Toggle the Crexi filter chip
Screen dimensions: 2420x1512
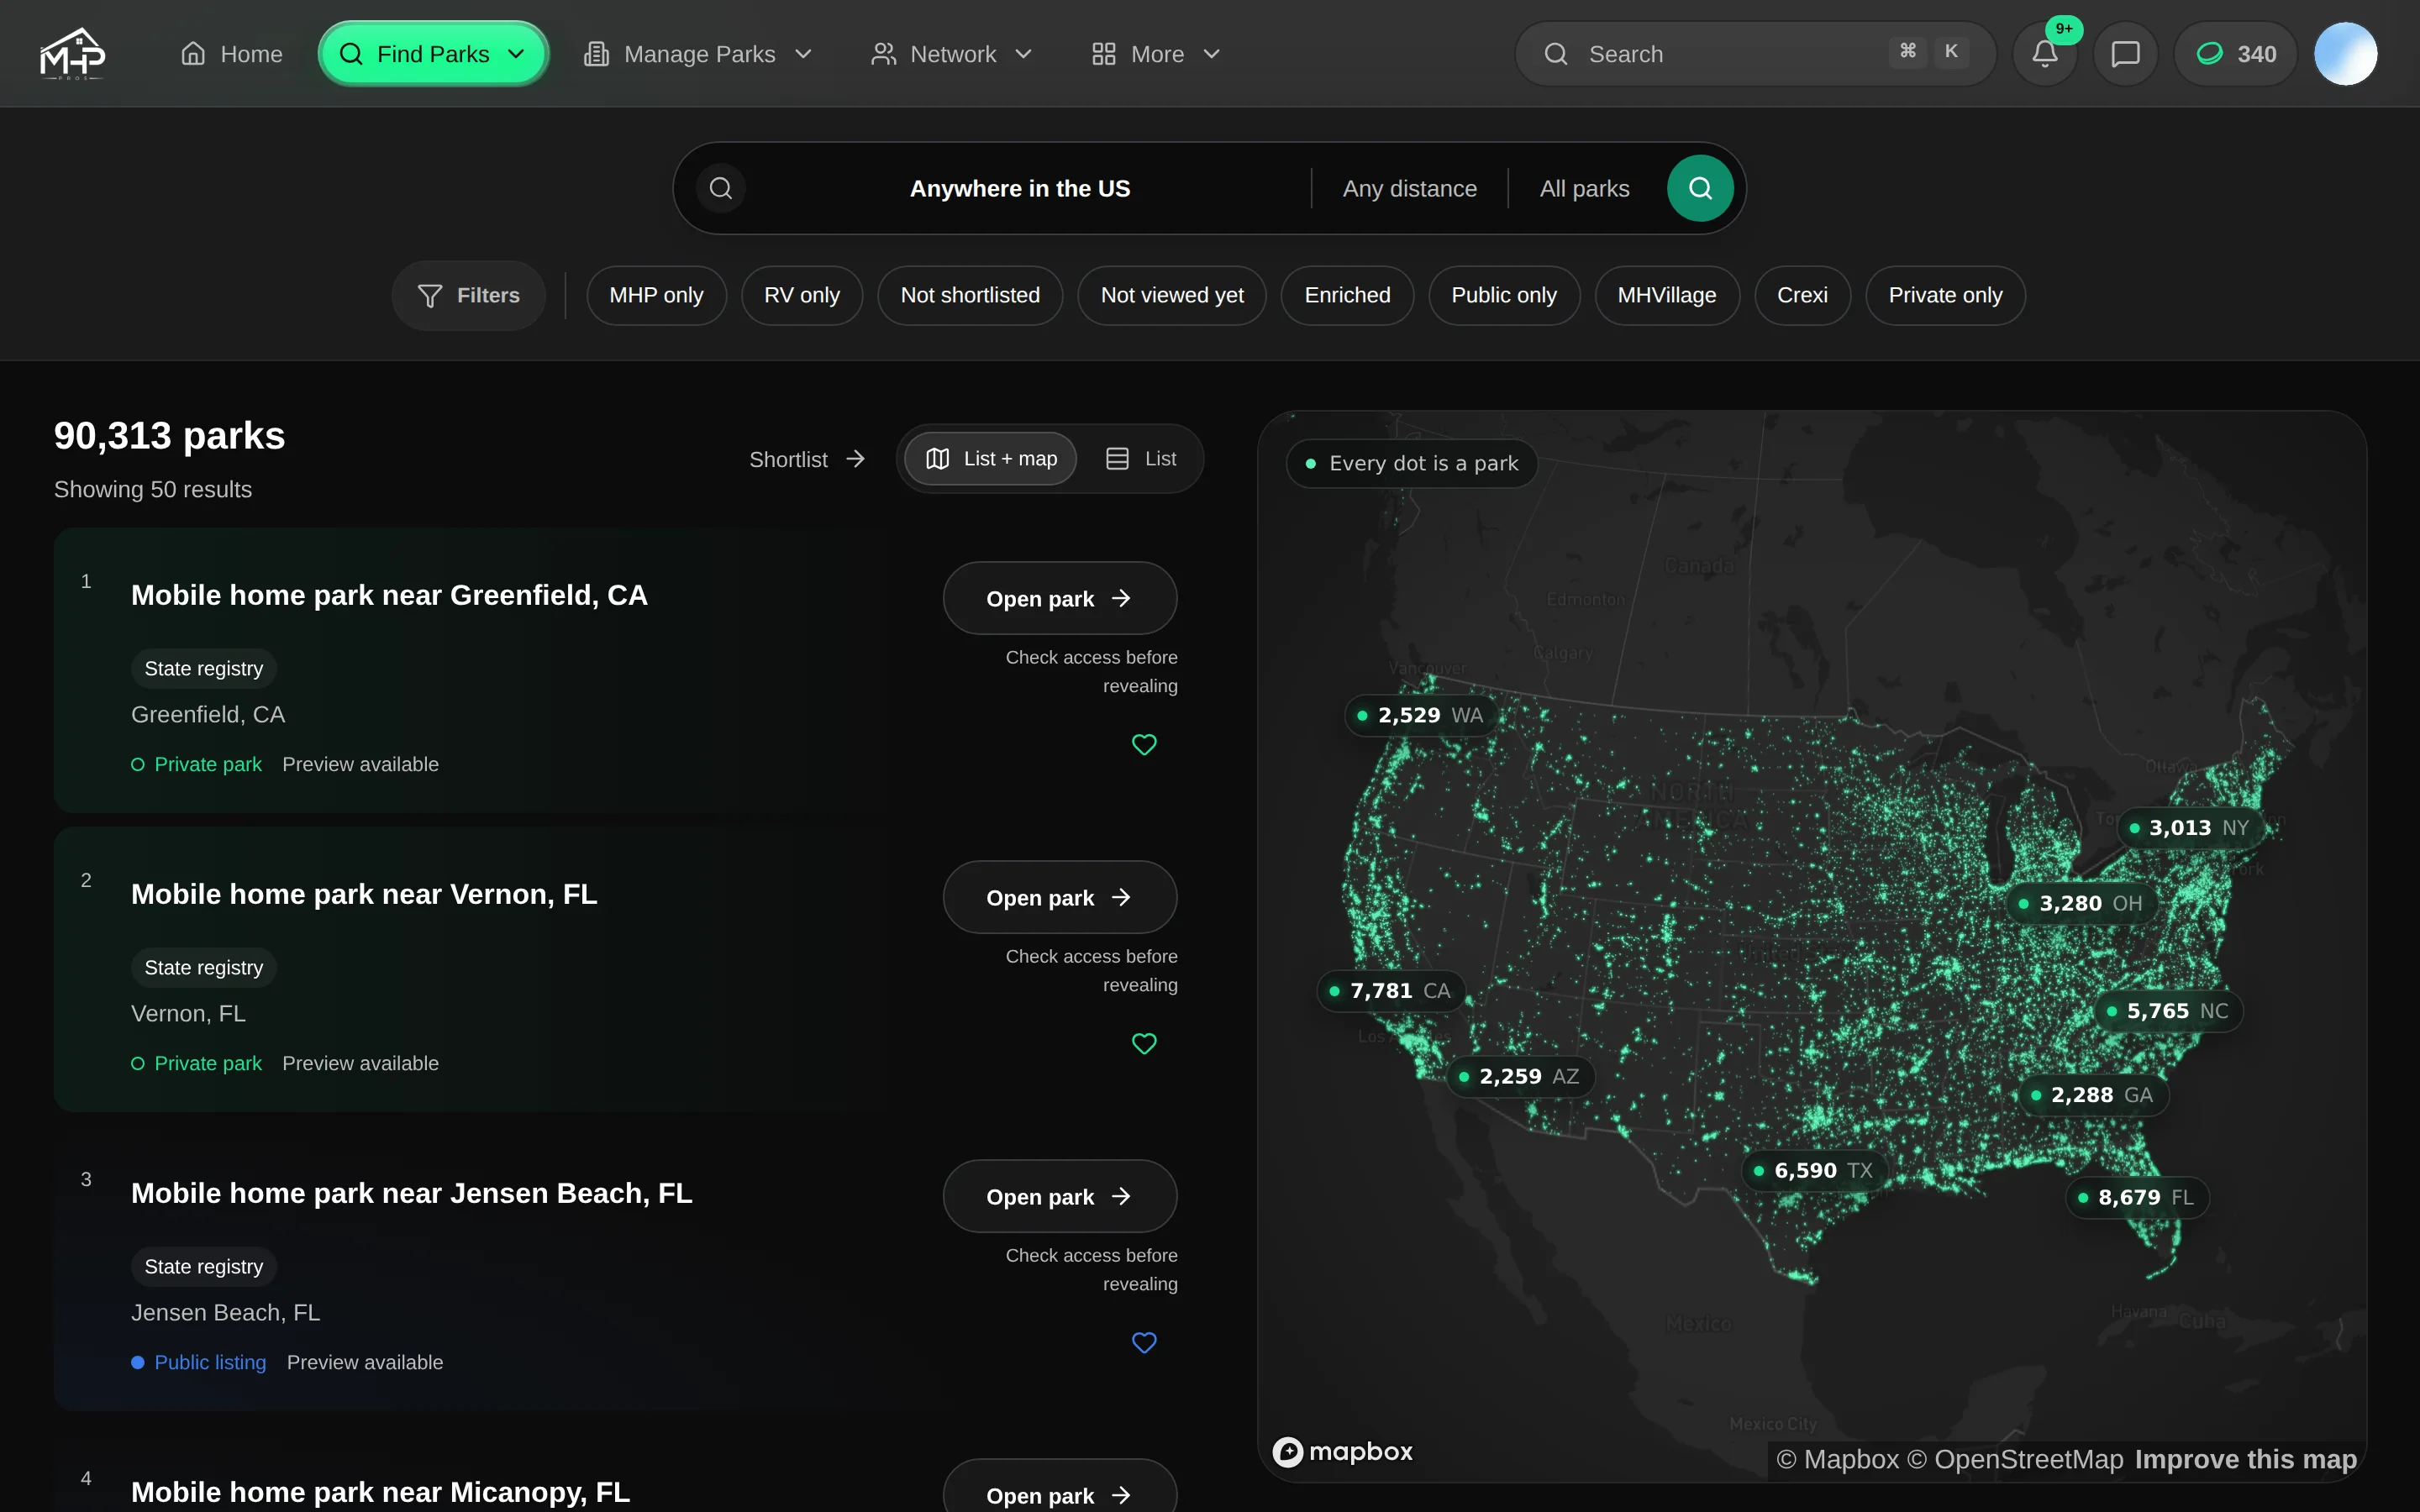click(1802, 295)
